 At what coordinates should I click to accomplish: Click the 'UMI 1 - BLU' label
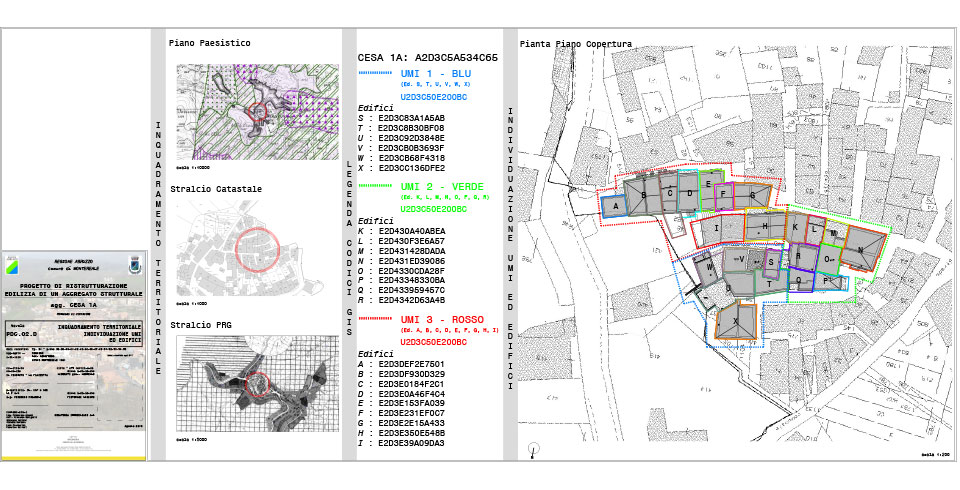click(x=435, y=74)
